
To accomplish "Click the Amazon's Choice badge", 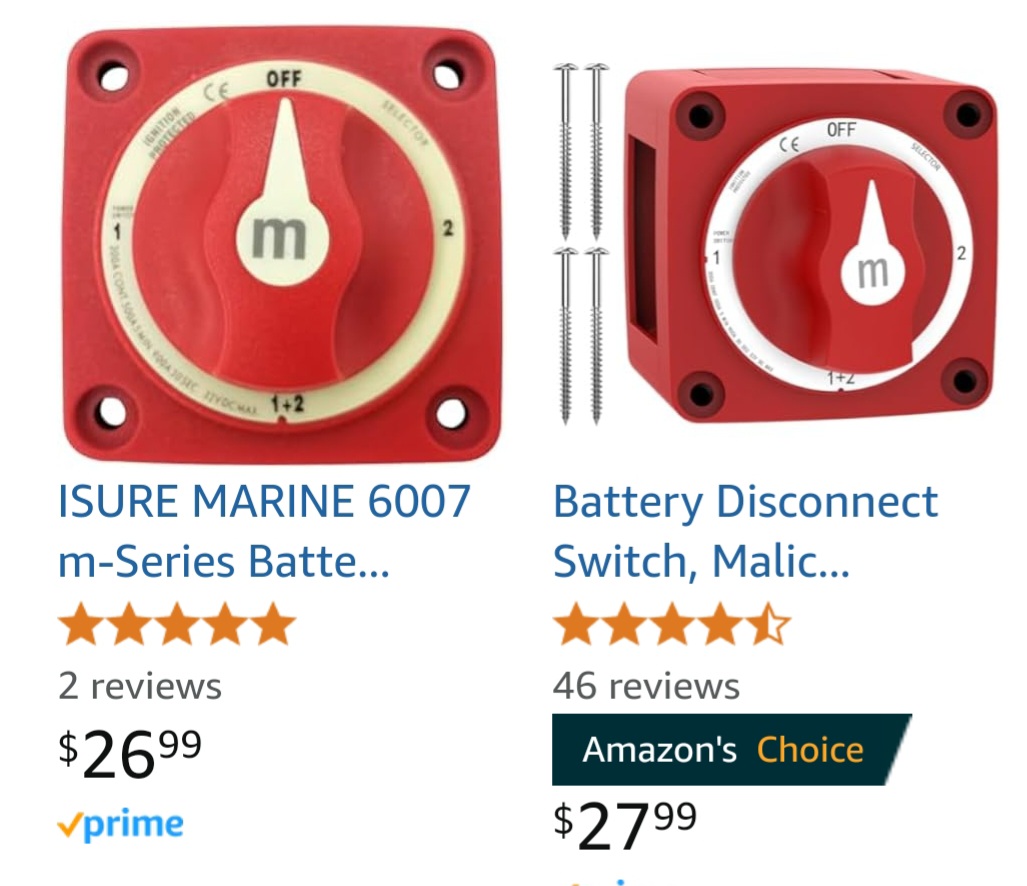I will 730,750.
